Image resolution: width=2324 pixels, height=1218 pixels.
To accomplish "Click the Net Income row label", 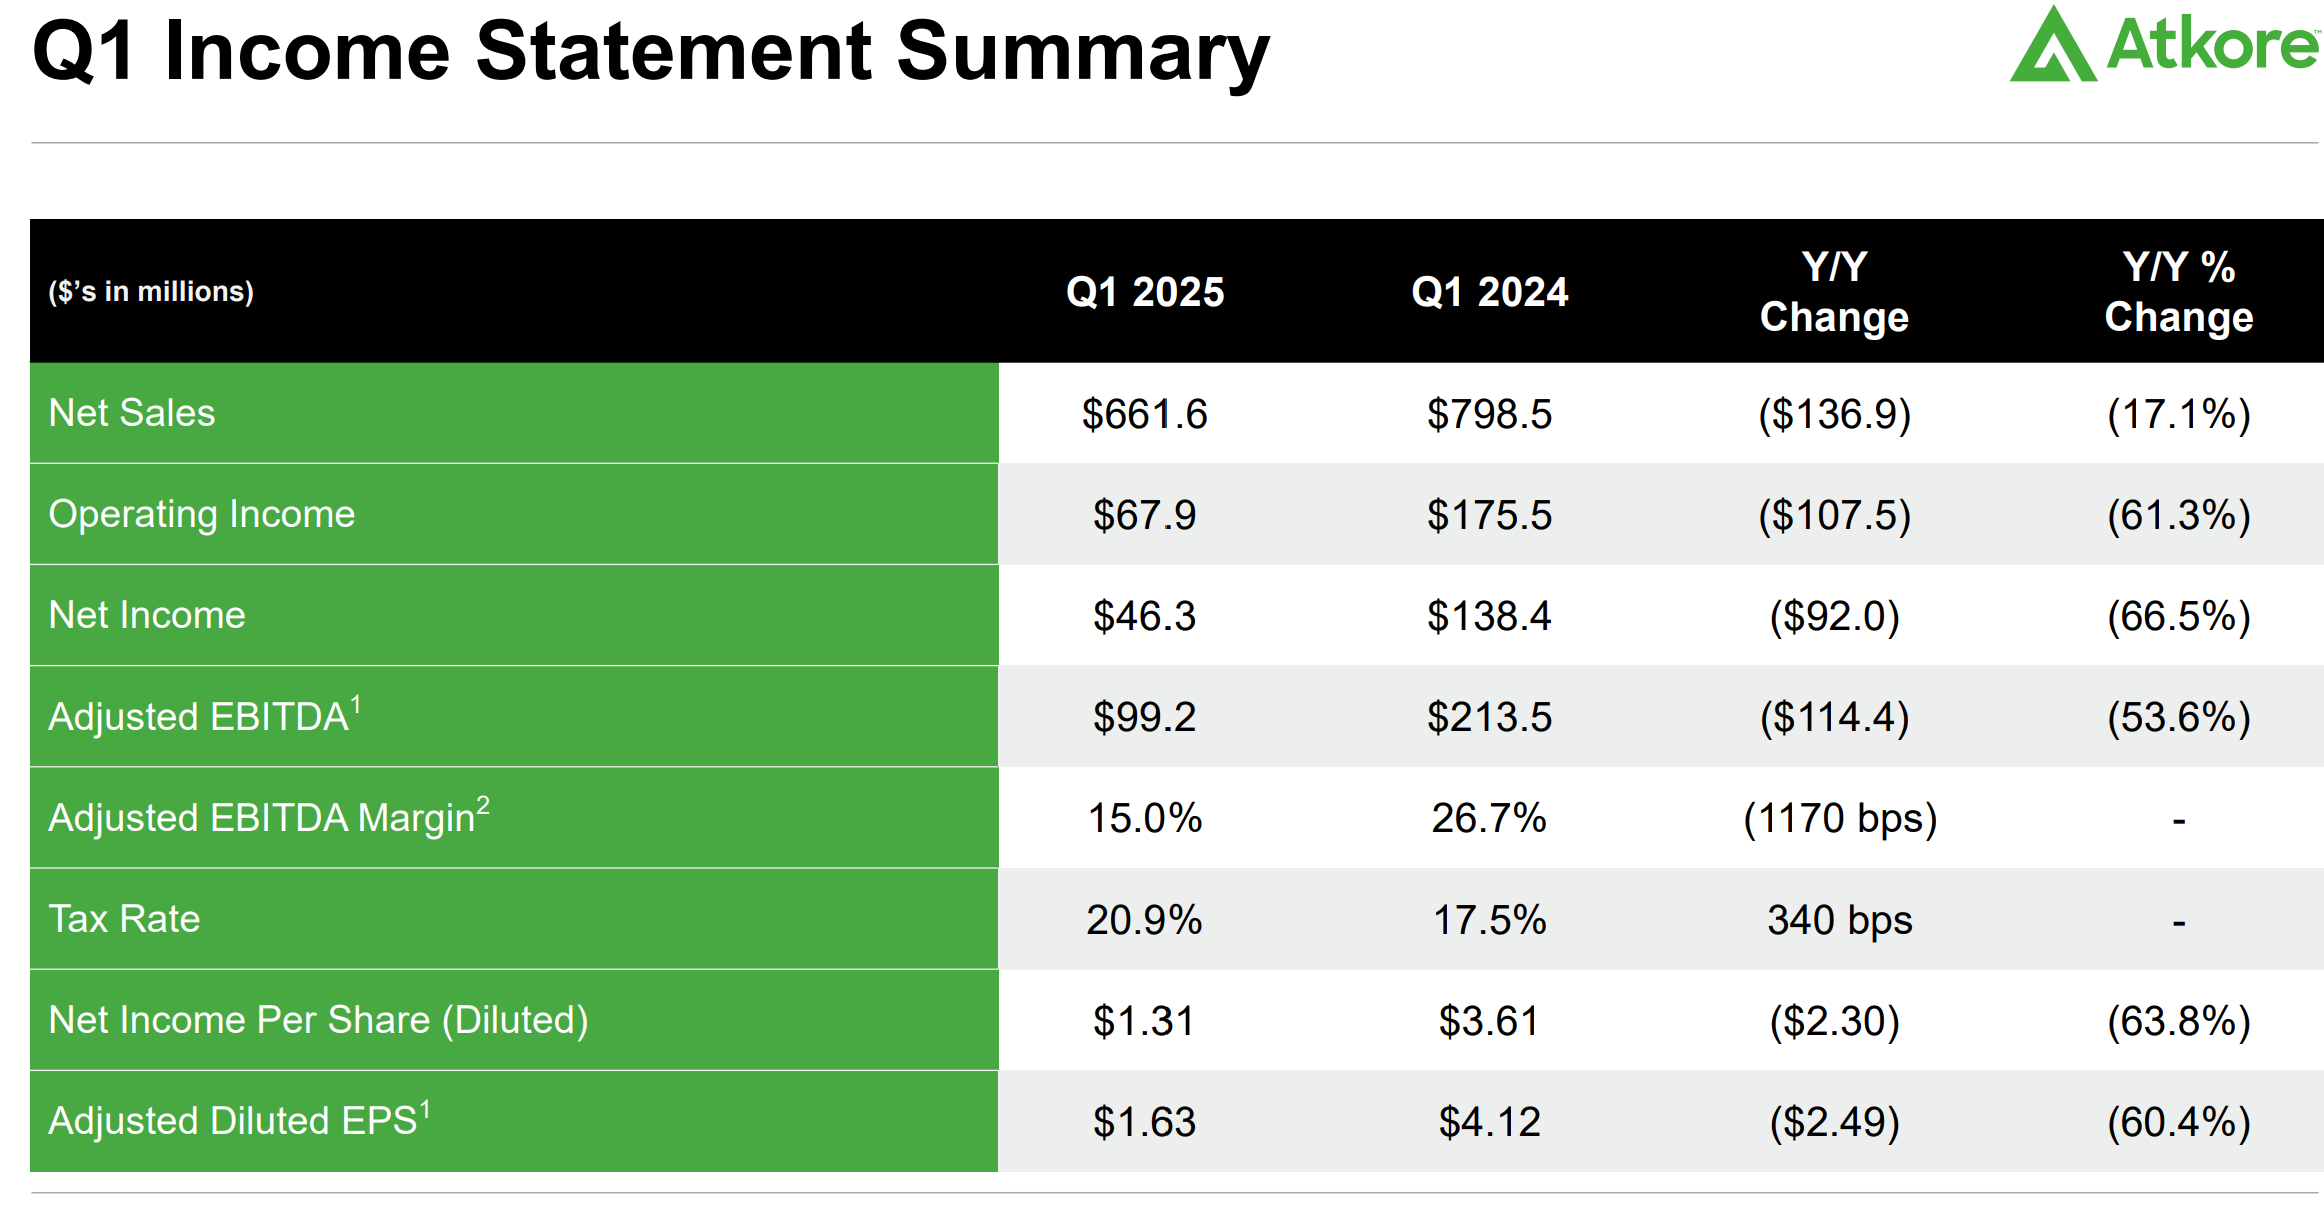I will [x=147, y=615].
